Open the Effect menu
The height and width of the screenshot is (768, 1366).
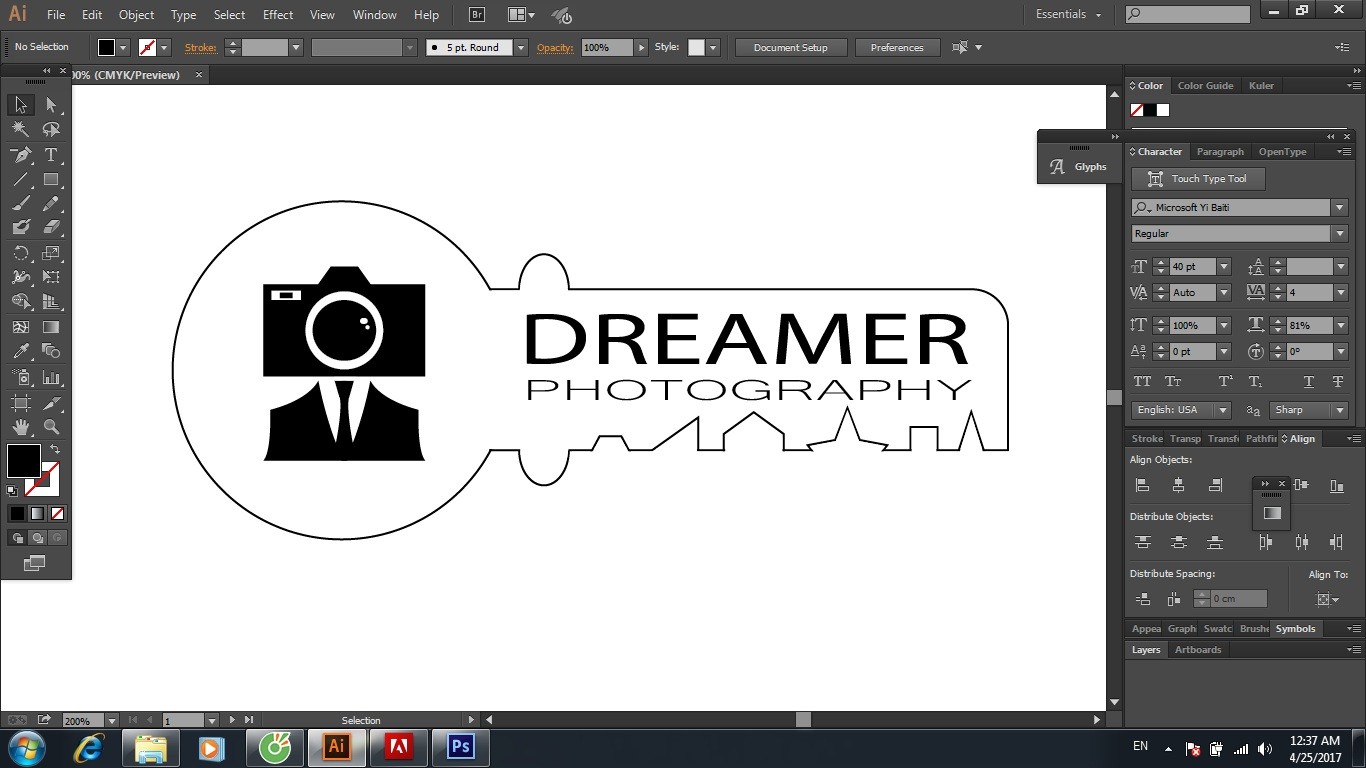point(278,15)
